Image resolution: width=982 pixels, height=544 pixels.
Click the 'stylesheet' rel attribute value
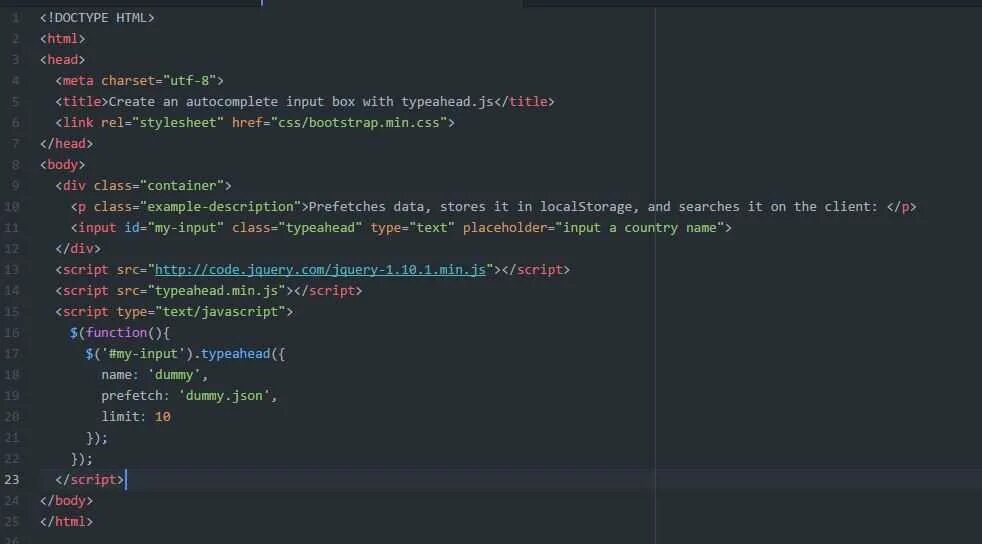tap(178, 123)
